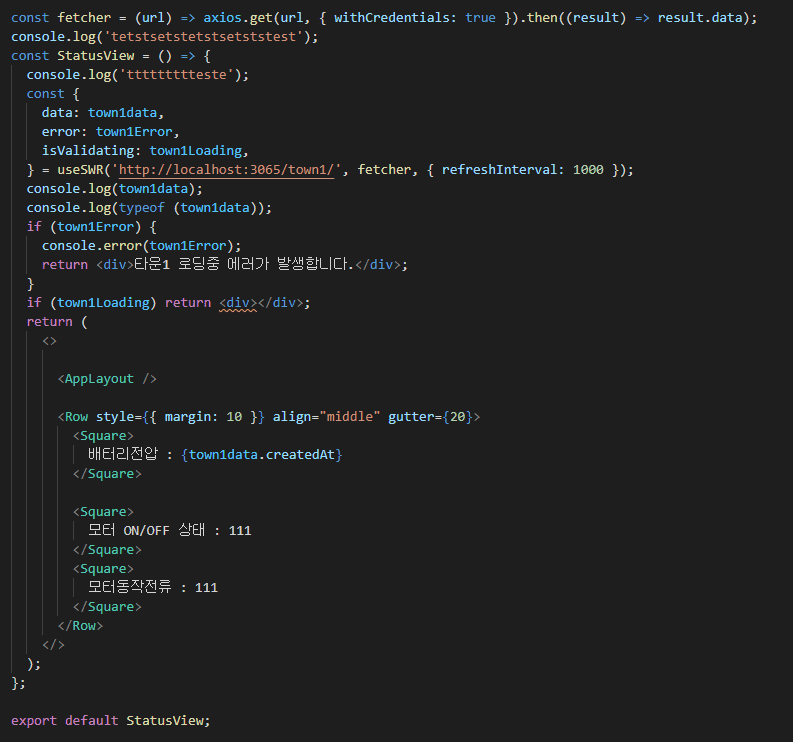Click the axios.get call
793x742 pixels.
click(238, 18)
